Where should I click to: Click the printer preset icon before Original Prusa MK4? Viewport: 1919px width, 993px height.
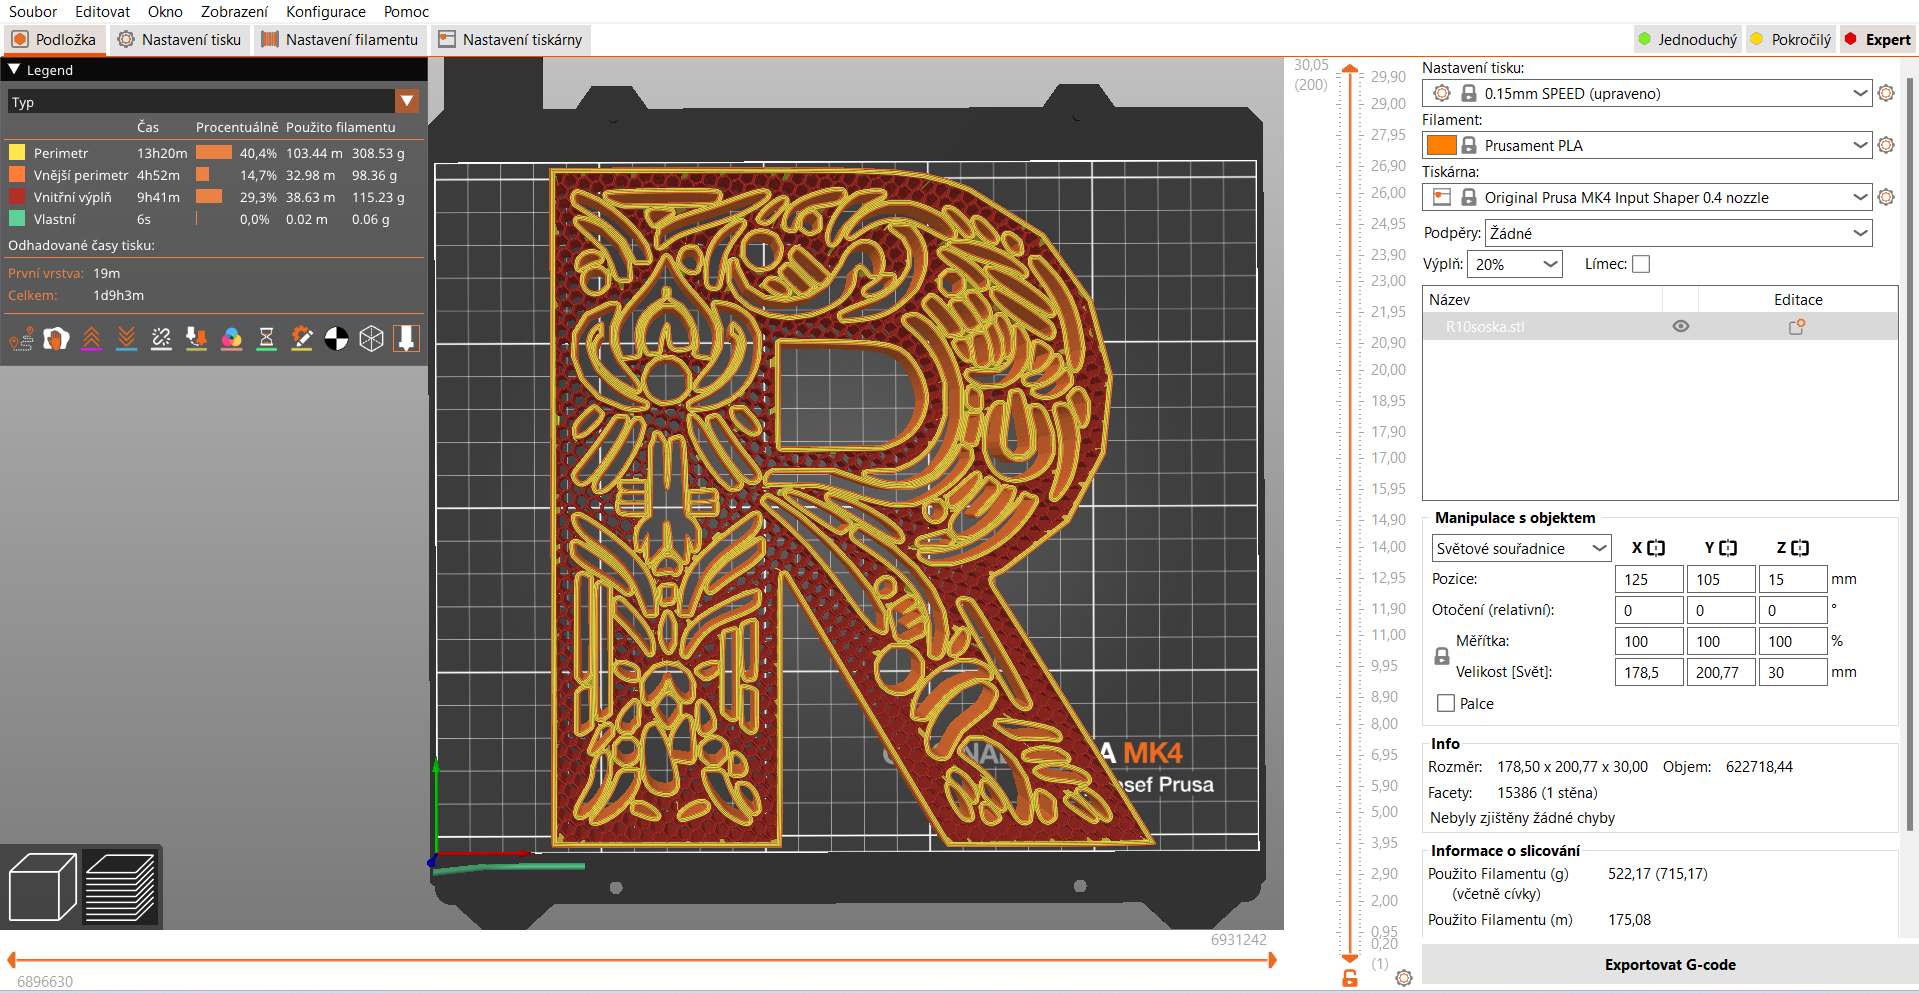[1442, 197]
